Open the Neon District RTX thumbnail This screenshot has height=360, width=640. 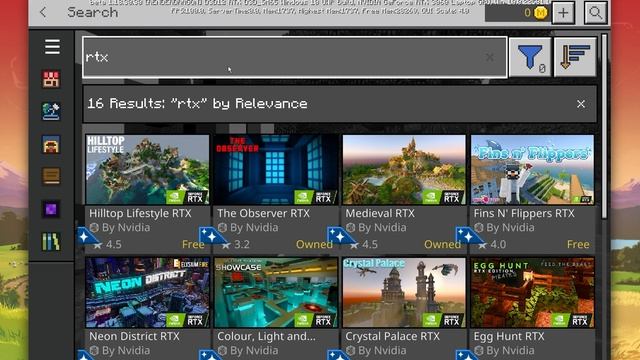[x=147, y=292]
